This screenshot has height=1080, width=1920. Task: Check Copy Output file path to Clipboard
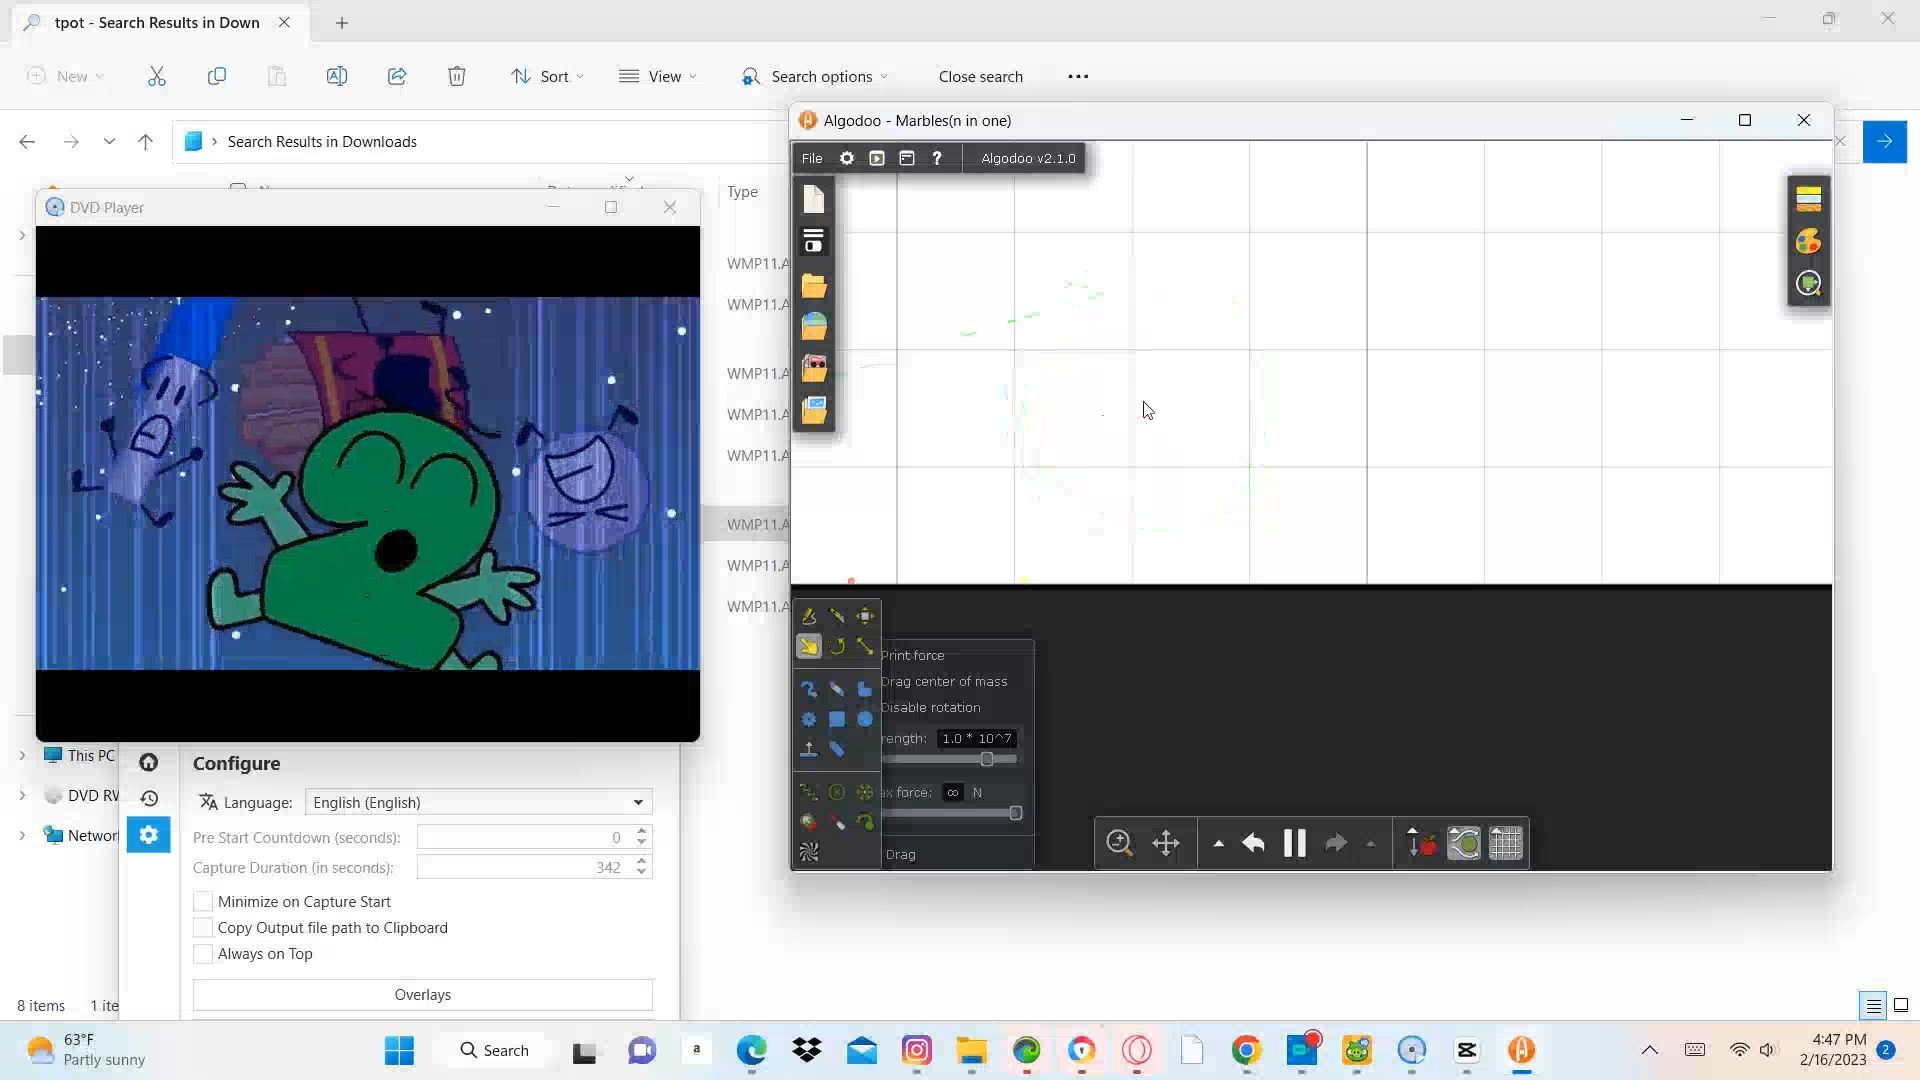203,928
